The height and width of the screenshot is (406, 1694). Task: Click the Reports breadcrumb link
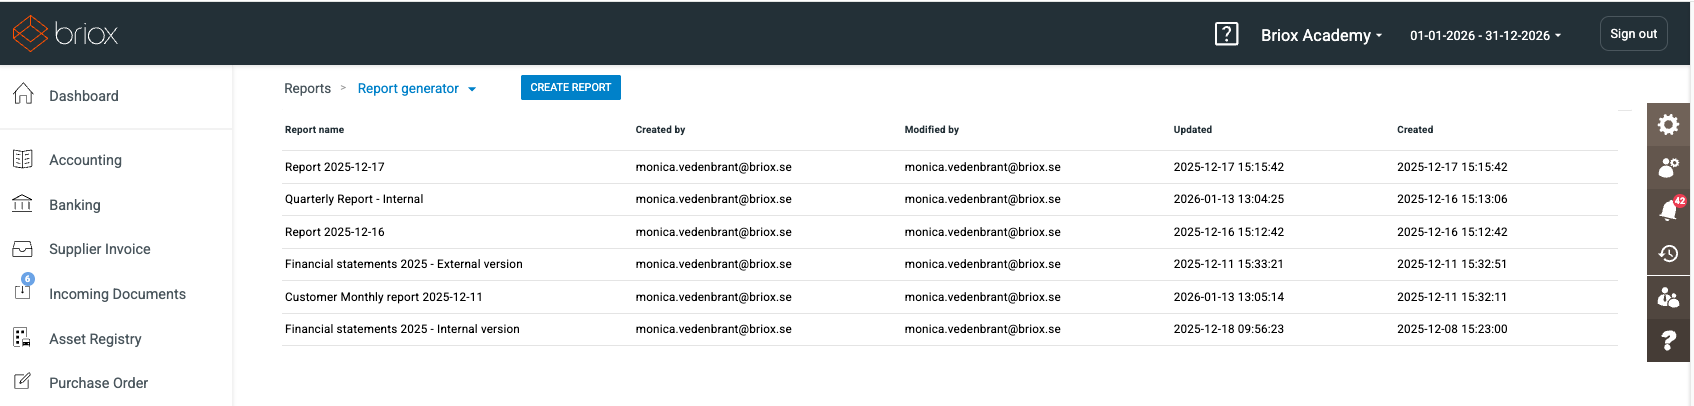tap(307, 89)
